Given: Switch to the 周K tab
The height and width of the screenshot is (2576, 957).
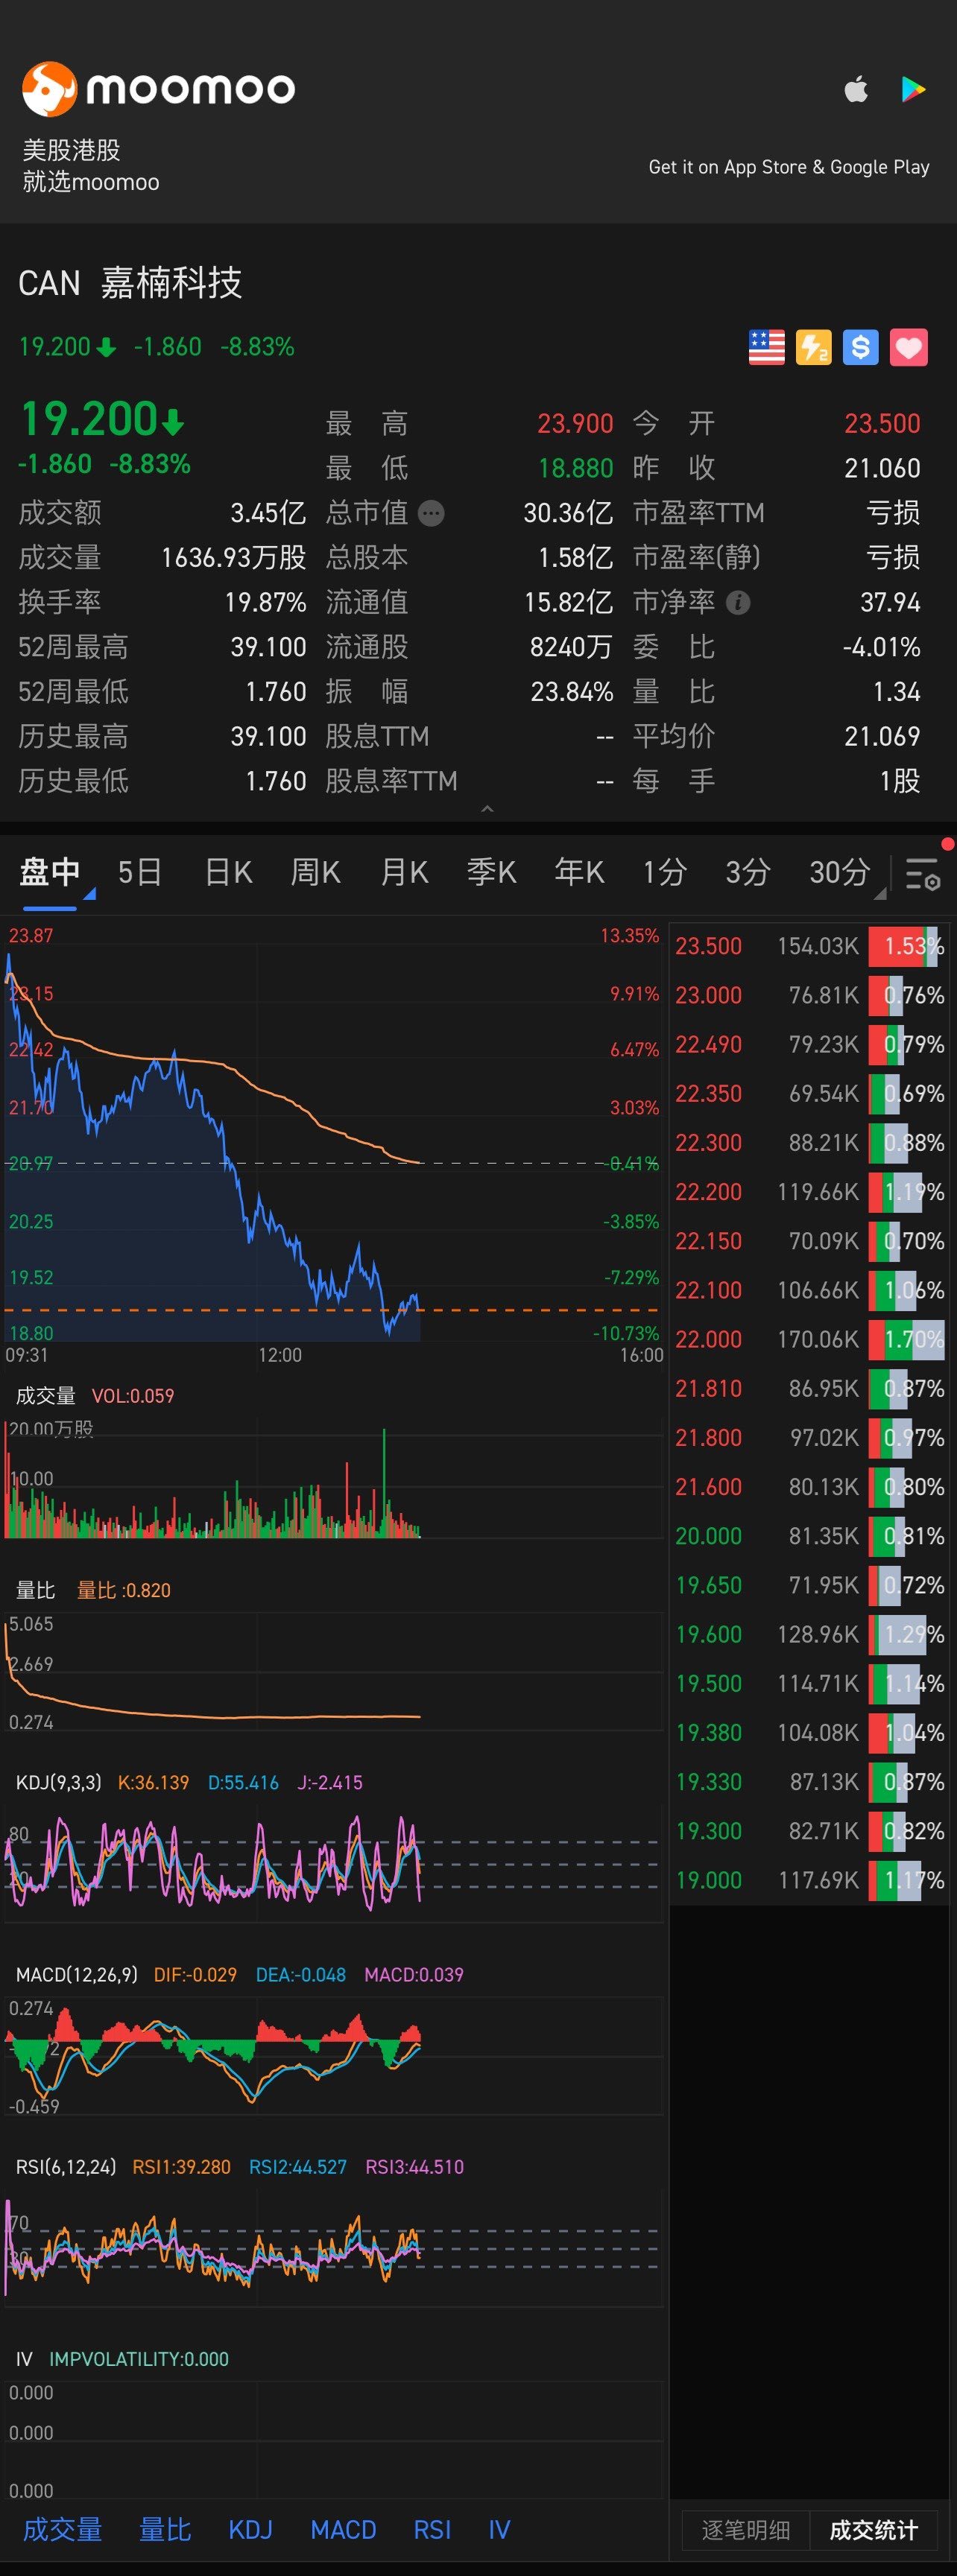Looking at the screenshot, I should pos(316,872).
